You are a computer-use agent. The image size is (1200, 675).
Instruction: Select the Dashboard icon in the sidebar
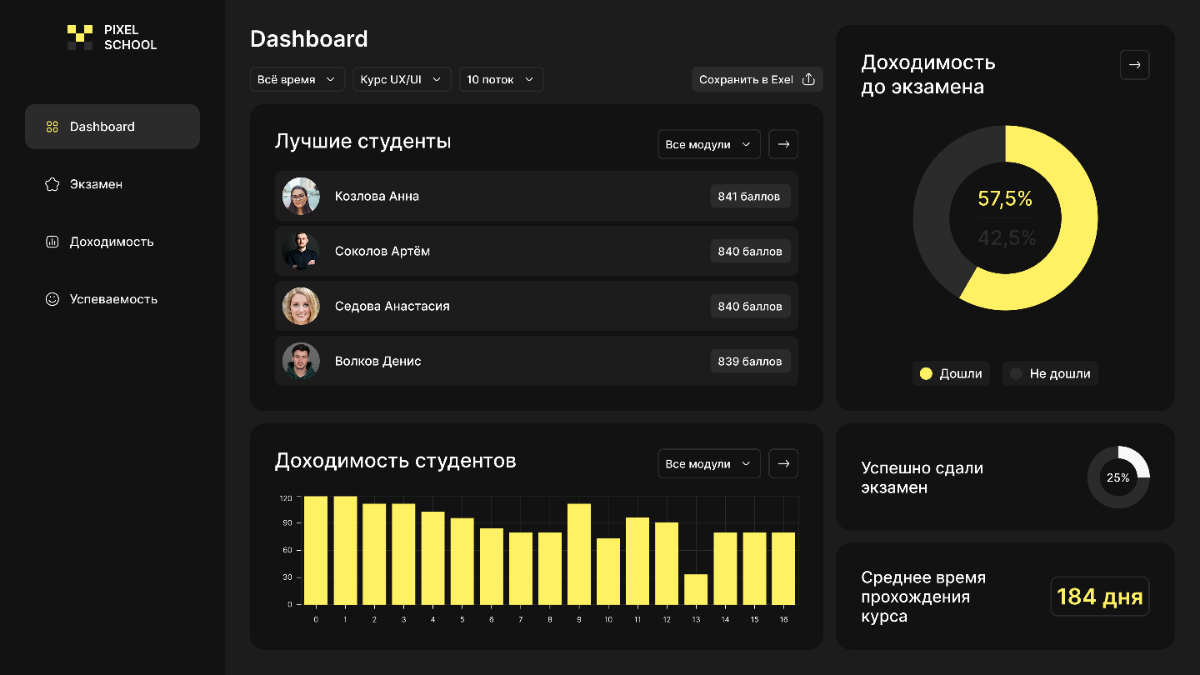click(52, 126)
